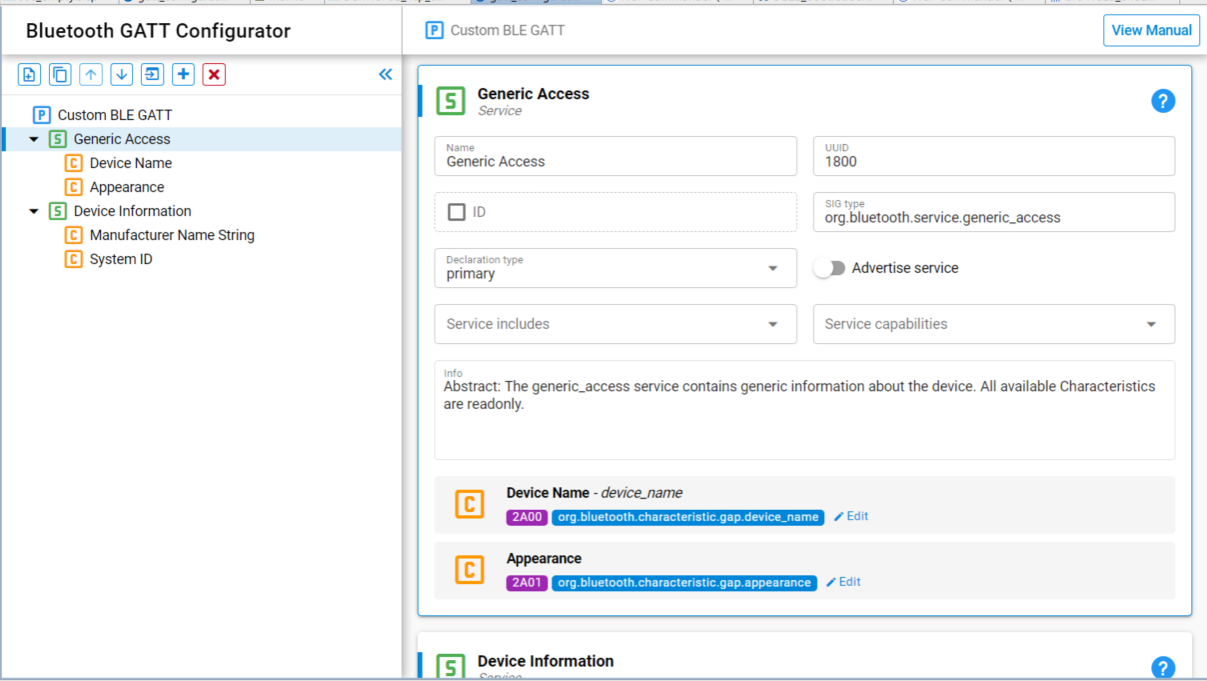Edit the Appearance characteristic

click(843, 581)
